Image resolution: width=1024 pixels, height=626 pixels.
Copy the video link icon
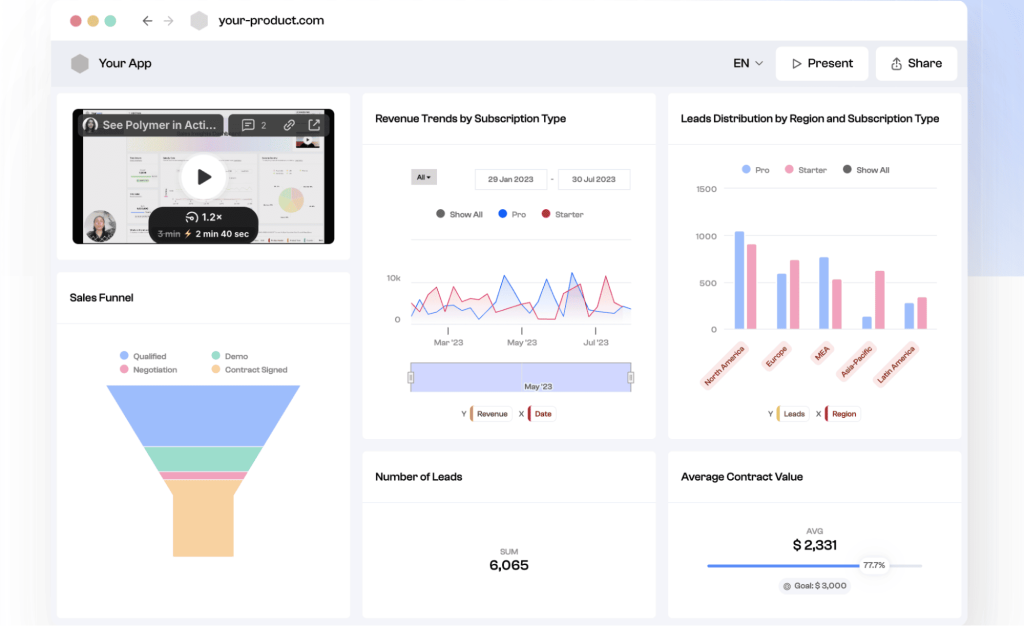point(289,125)
